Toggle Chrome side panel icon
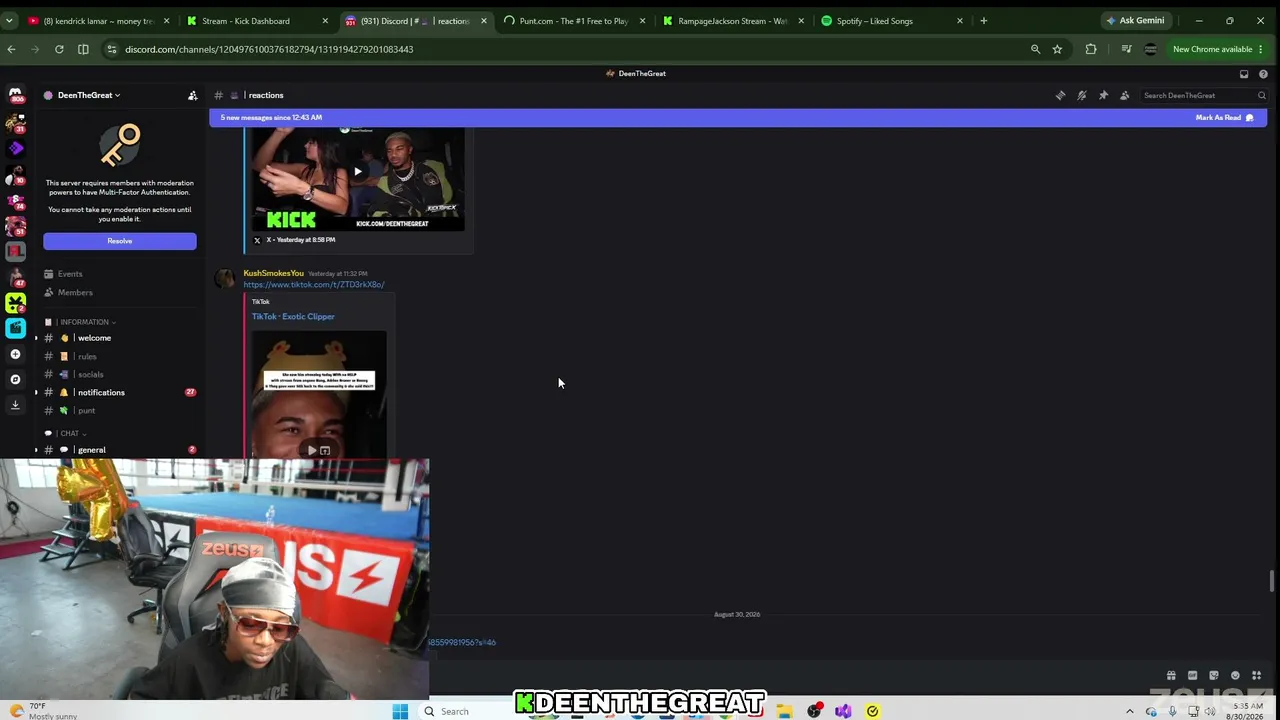Screen dimensions: 1280x720 click(83, 49)
